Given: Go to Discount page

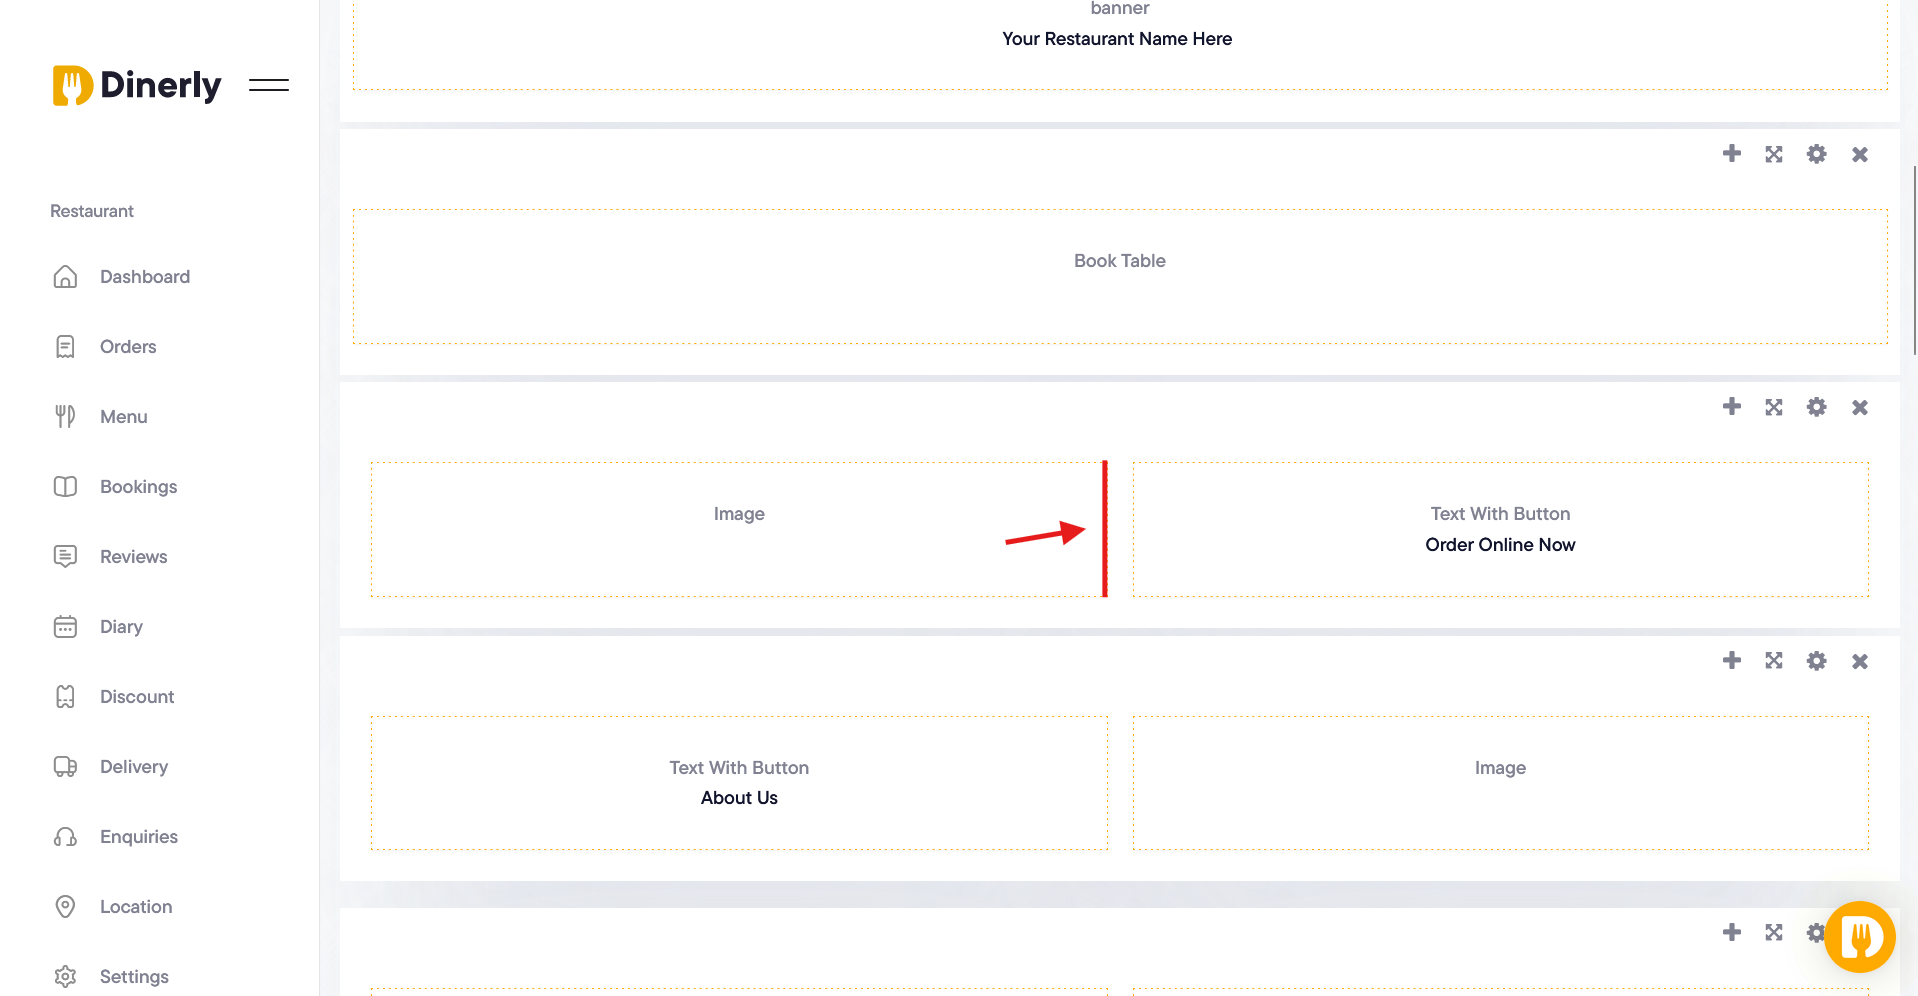Looking at the screenshot, I should pyautogui.click(x=137, y=697).
